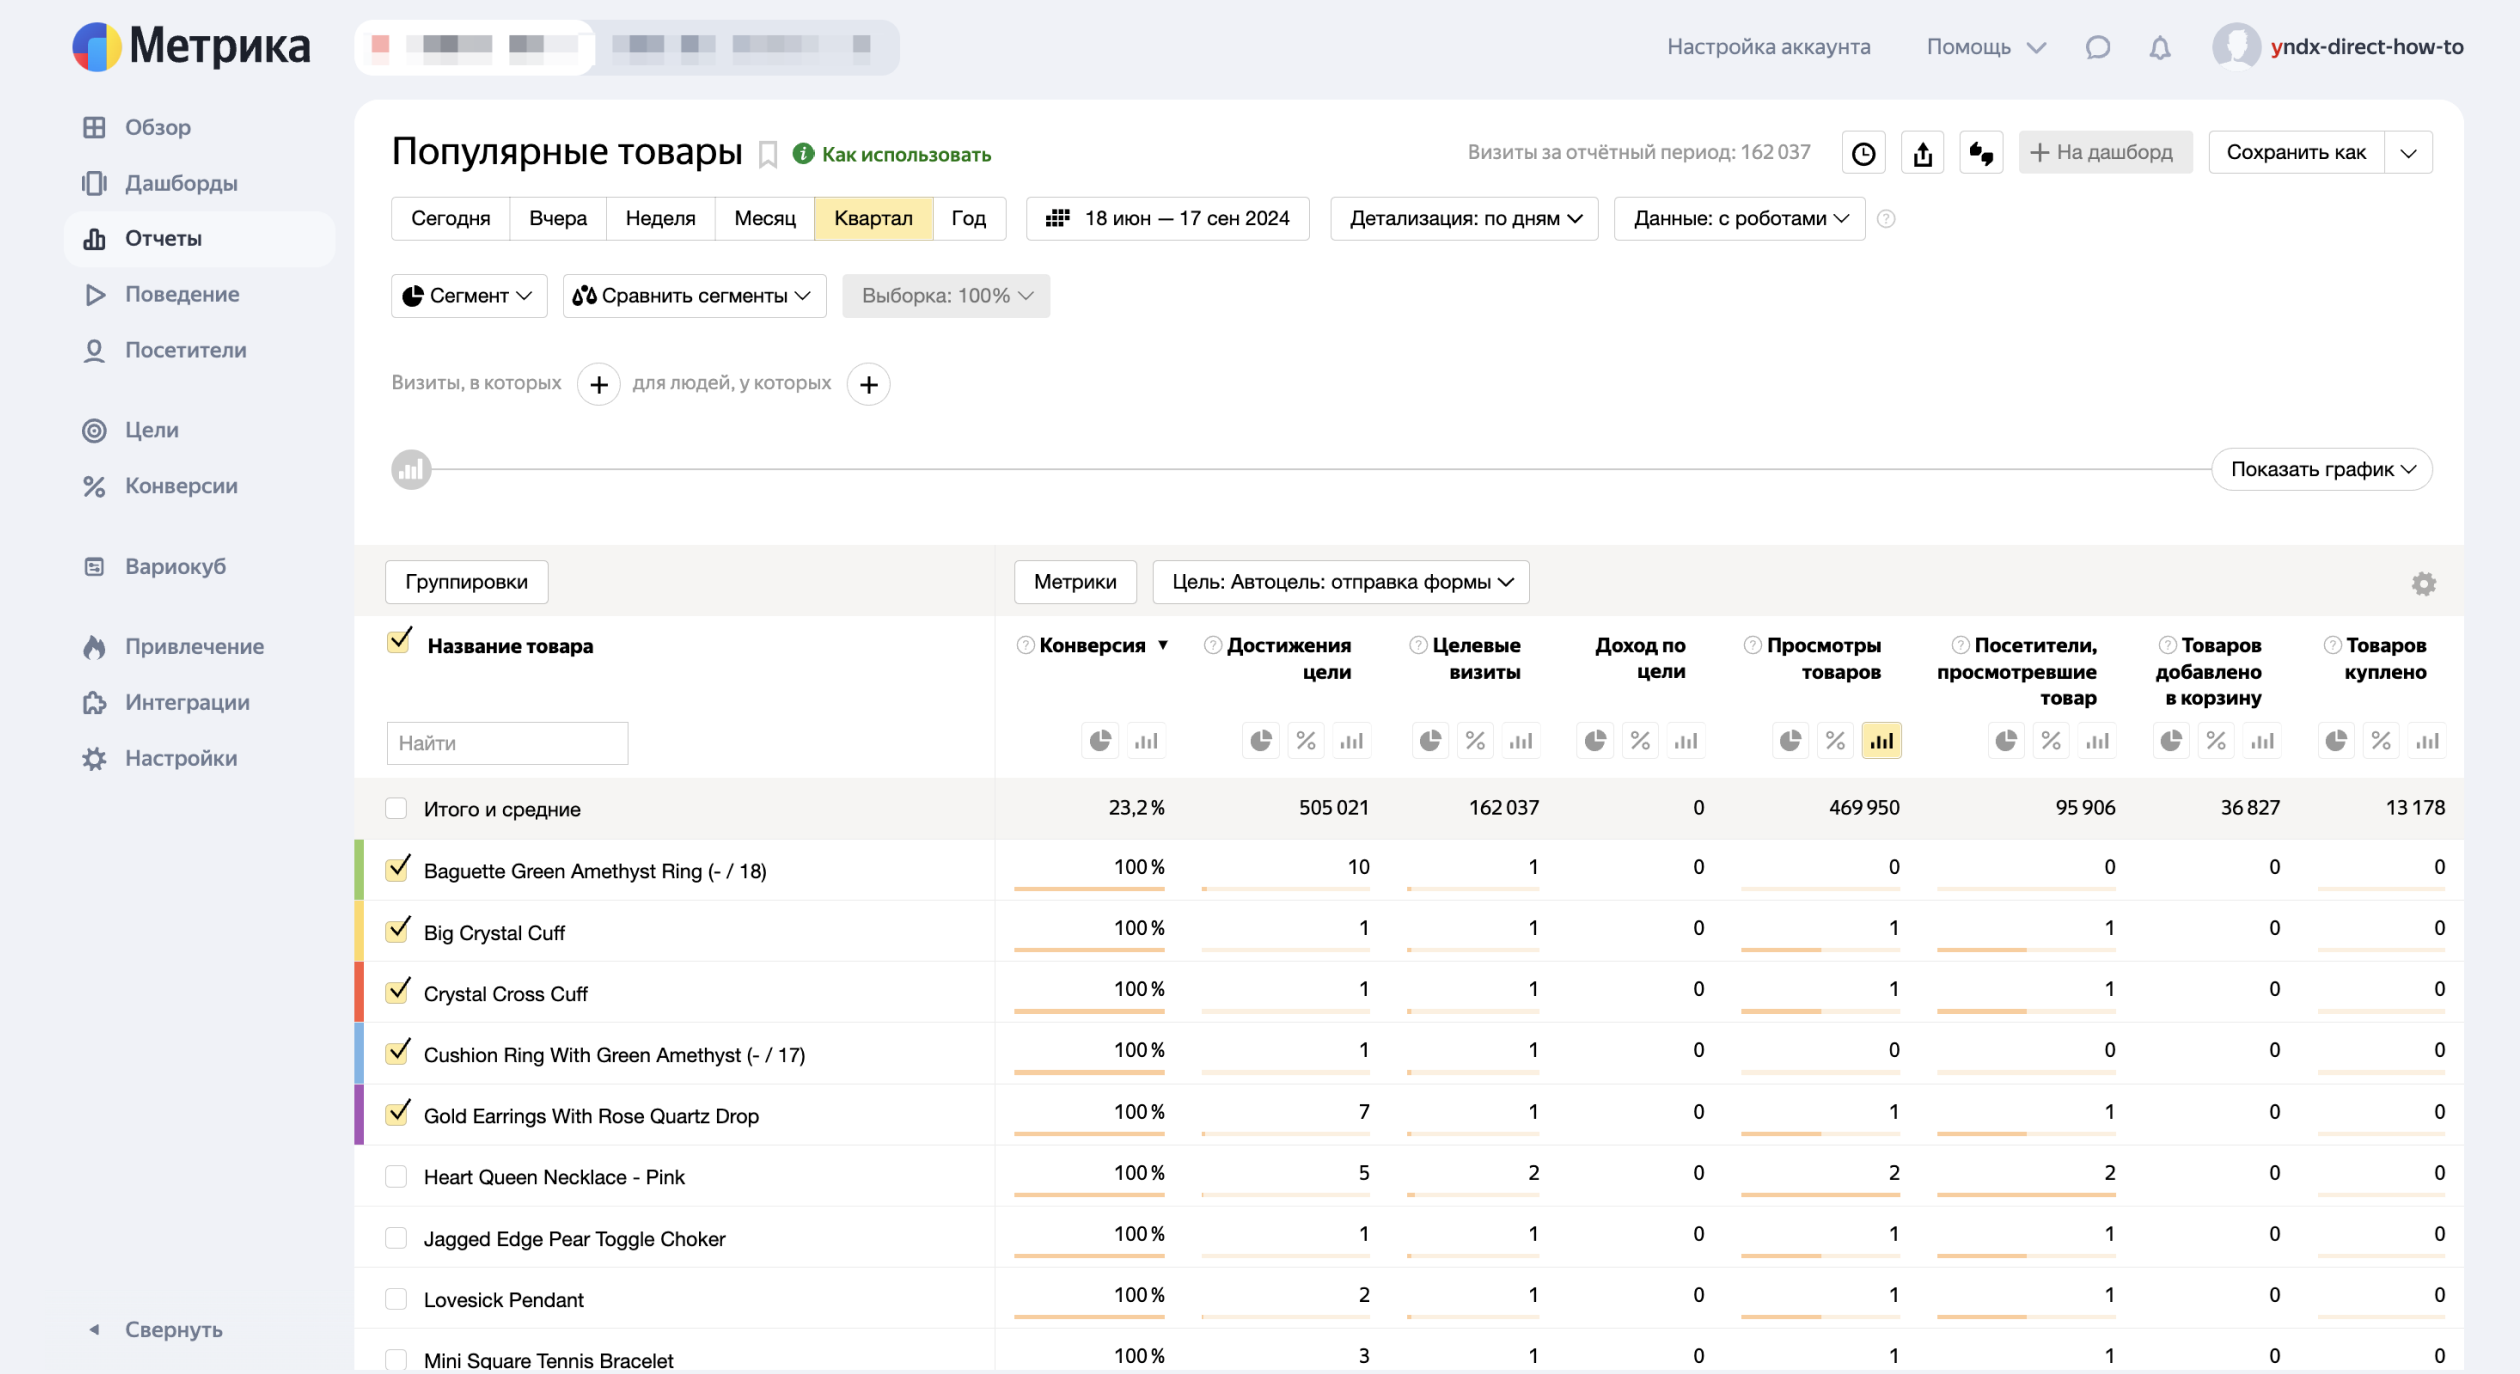Check the Heart Queen Necklace - Pink checkbox

pos(396,1177)
